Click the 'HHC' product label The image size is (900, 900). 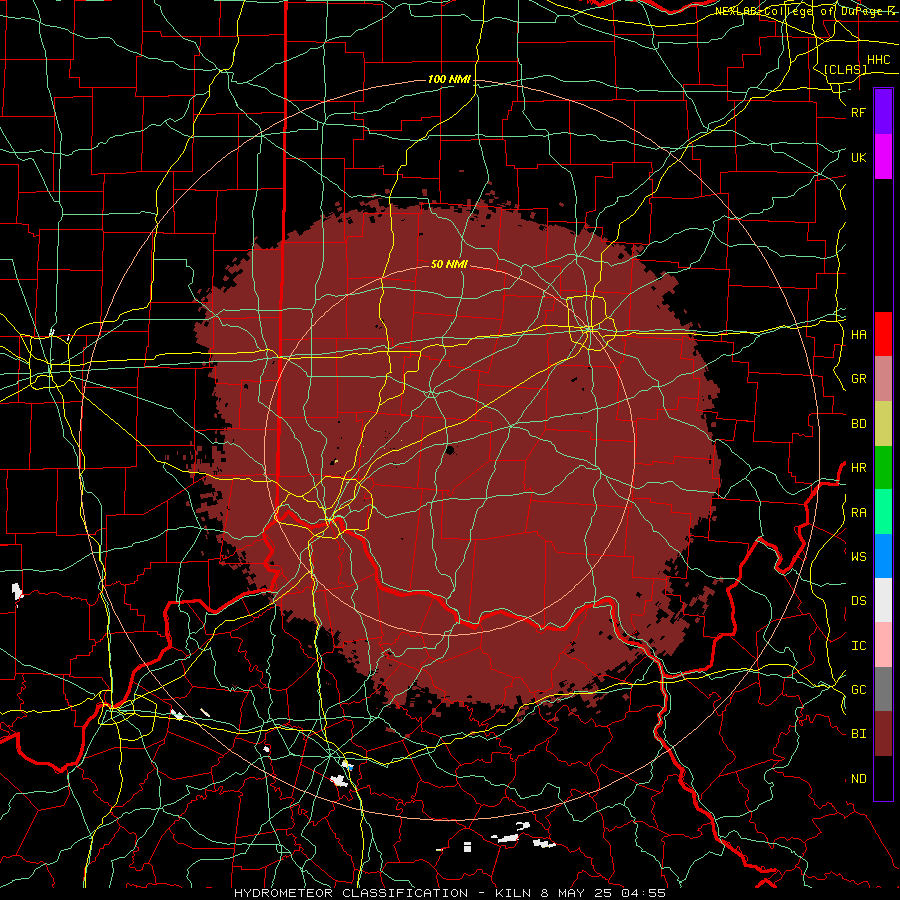pos(879,60)
